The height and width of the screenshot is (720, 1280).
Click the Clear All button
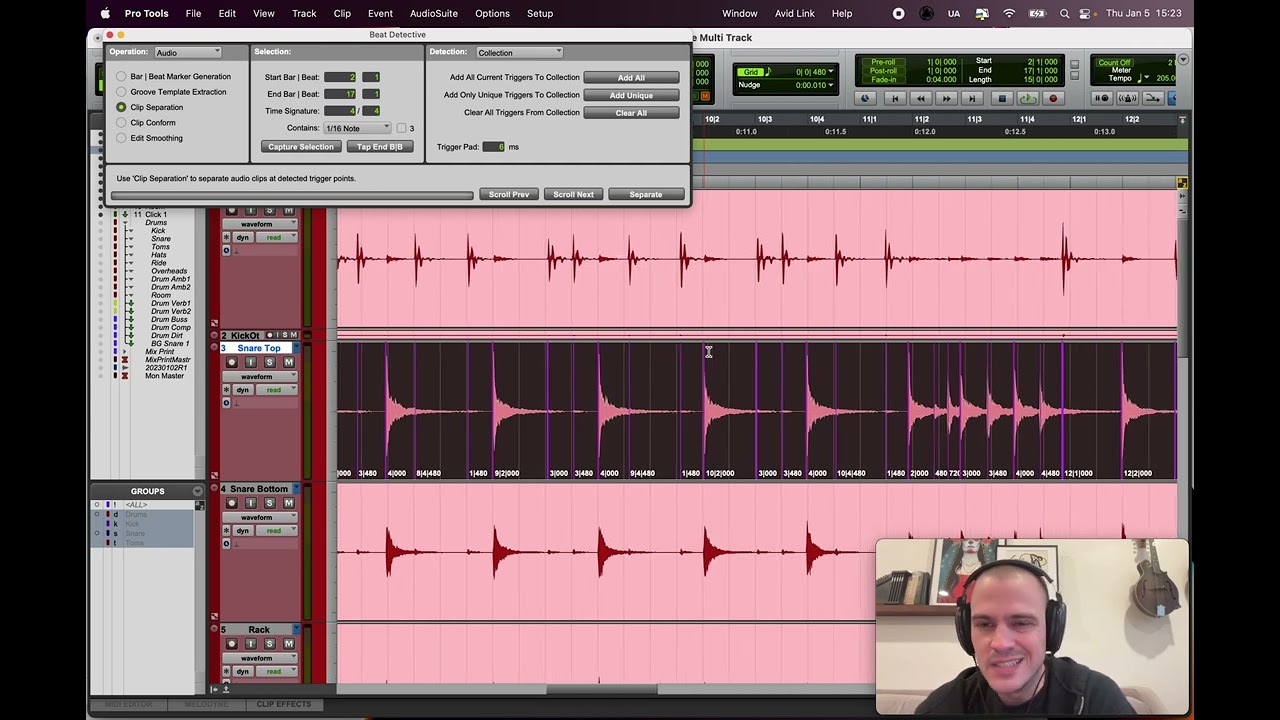631,113
